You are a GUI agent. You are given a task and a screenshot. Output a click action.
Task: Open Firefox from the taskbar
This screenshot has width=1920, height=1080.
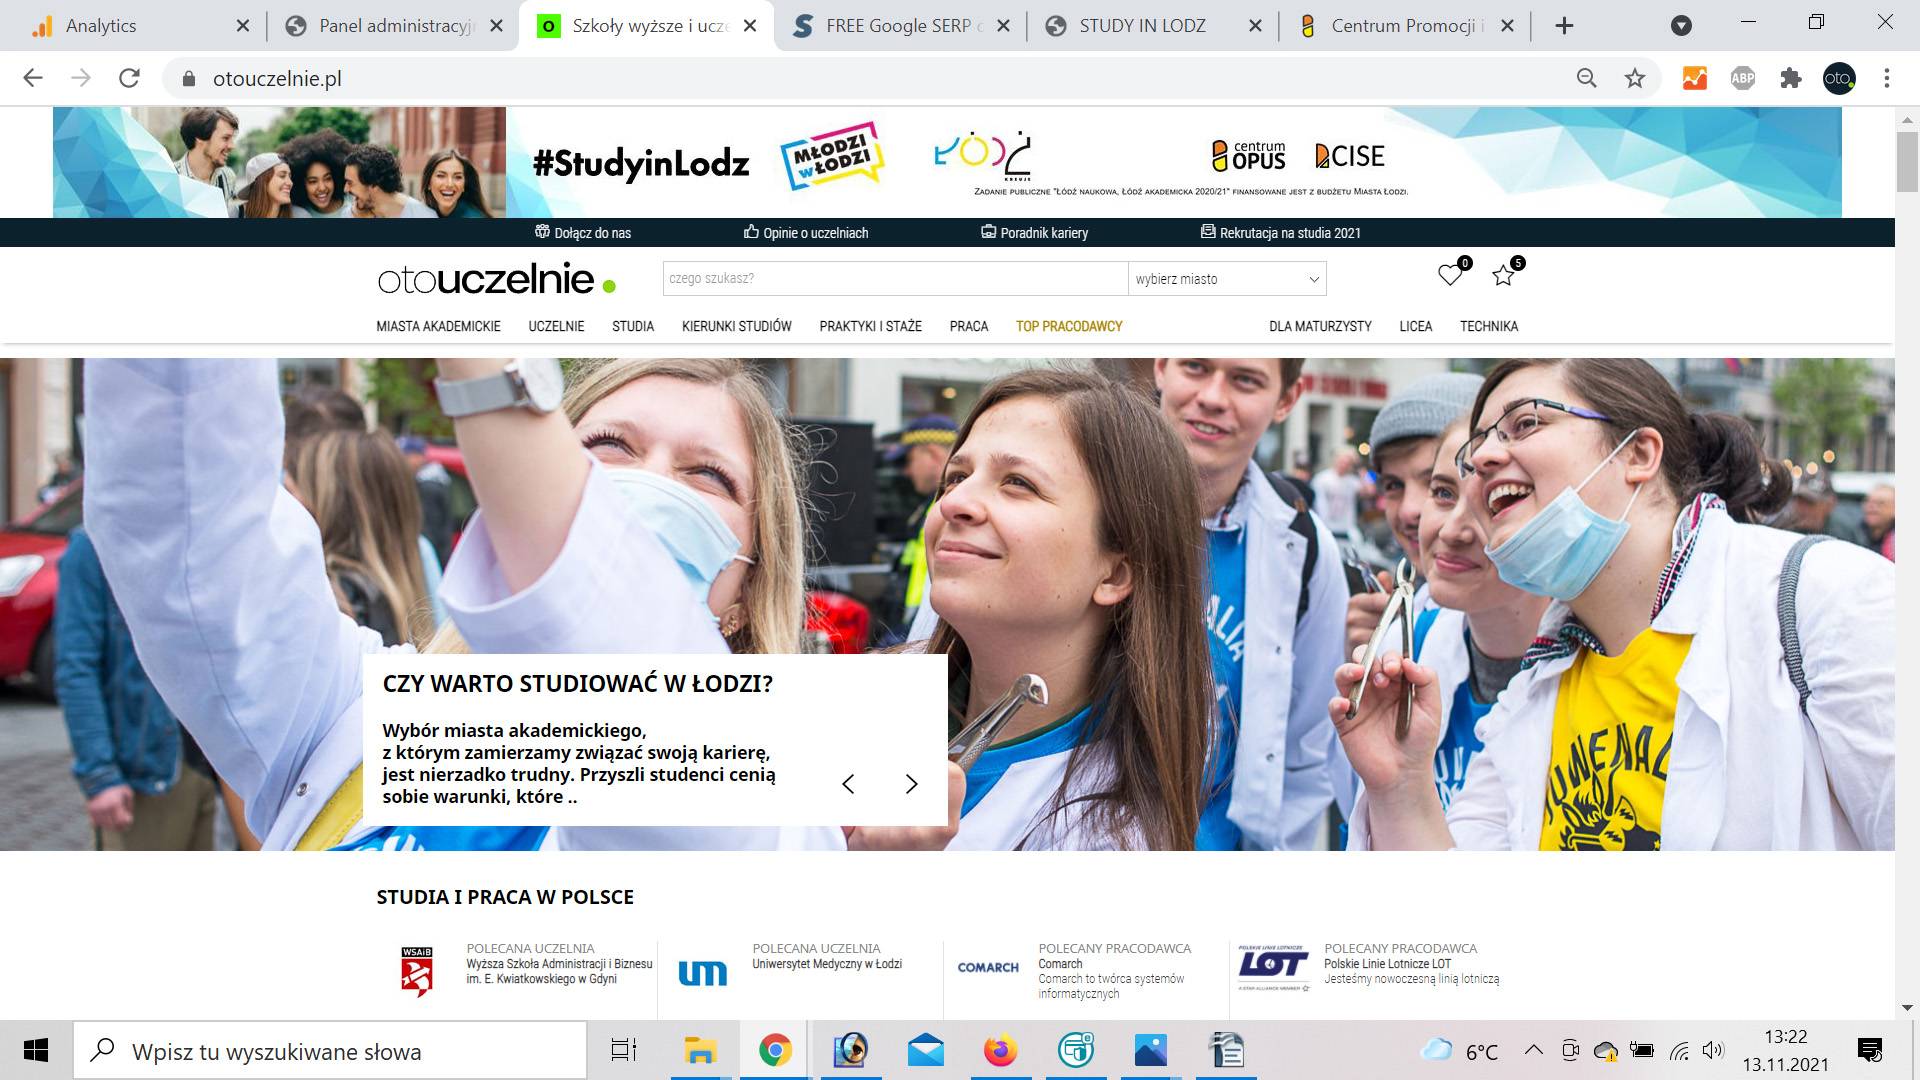[x=1000, y=1051]
